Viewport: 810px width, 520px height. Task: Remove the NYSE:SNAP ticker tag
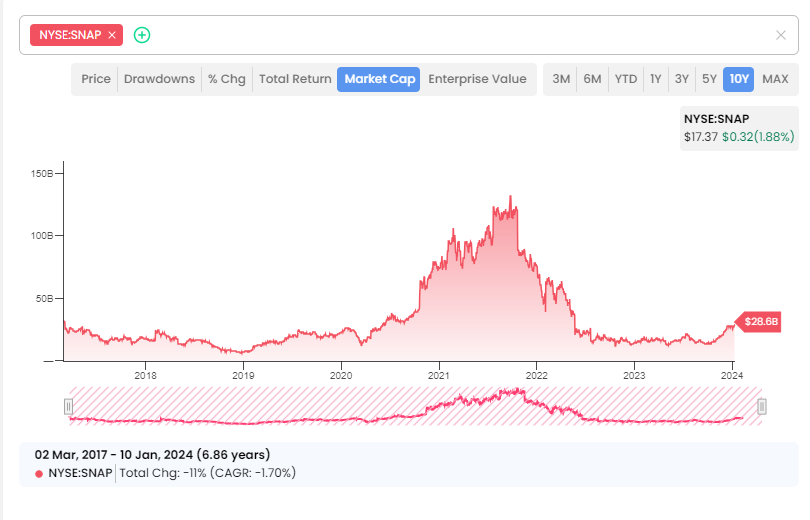(x=112, y=35)
